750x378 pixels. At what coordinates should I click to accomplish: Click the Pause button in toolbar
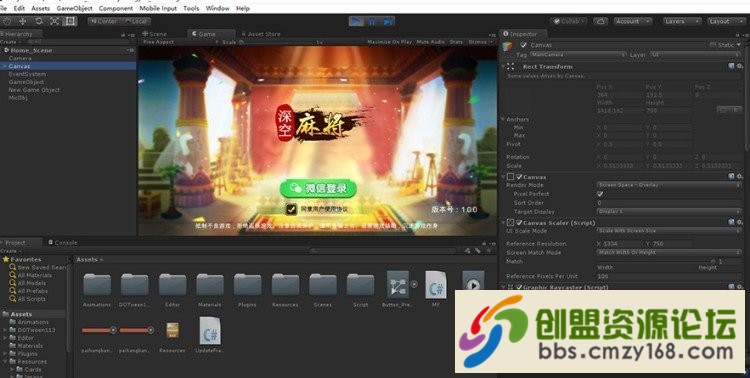(x=372, y=21)
